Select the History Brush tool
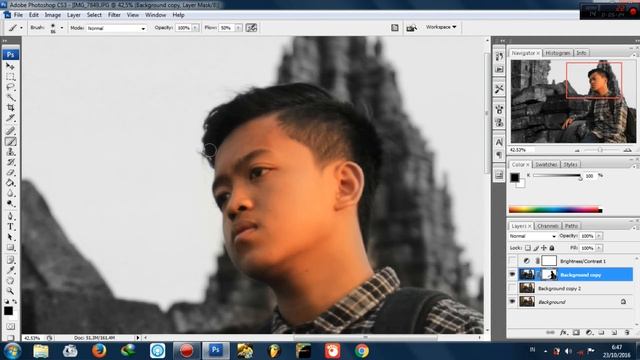The width and height of the screenshot is (640, 360). tap(11, 162)
